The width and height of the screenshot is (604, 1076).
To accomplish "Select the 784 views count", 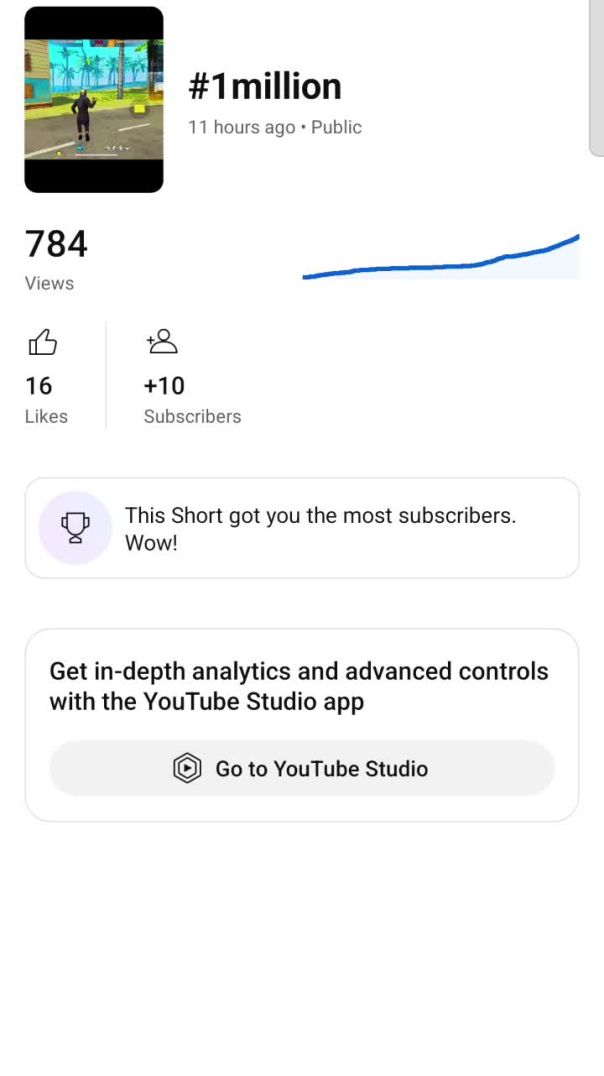I will point(56,244).
